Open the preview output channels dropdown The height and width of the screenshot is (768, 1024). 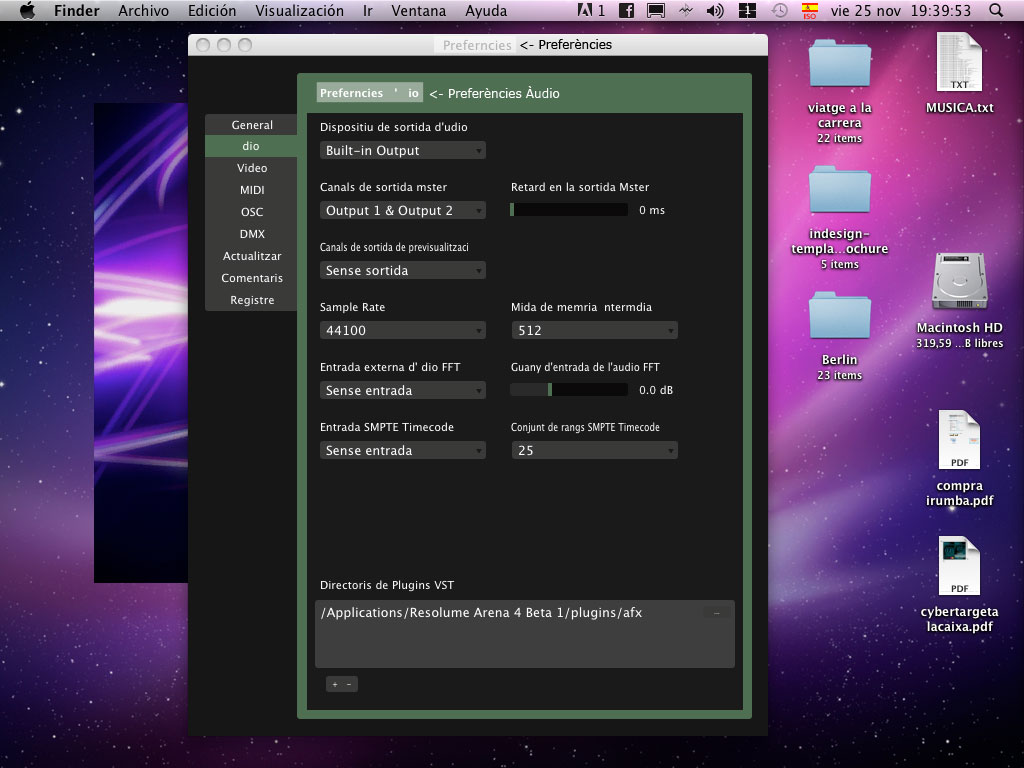(x=402, y=270)
